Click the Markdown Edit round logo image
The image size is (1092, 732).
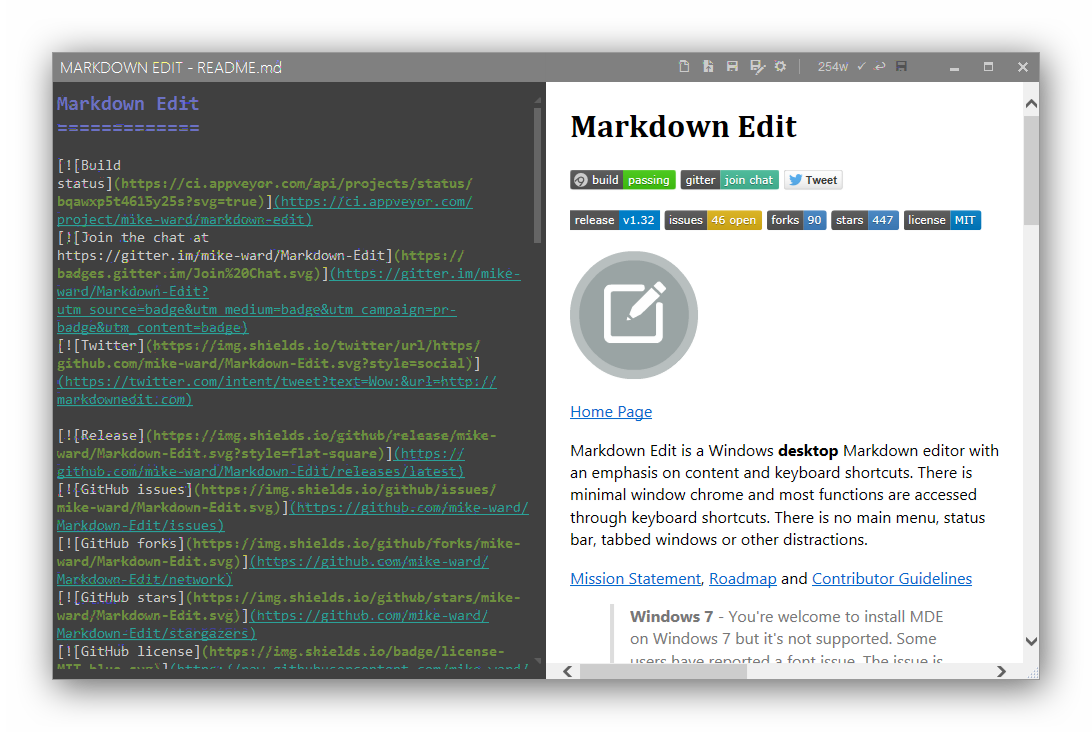pyautogui.click(x=634, y=315)
